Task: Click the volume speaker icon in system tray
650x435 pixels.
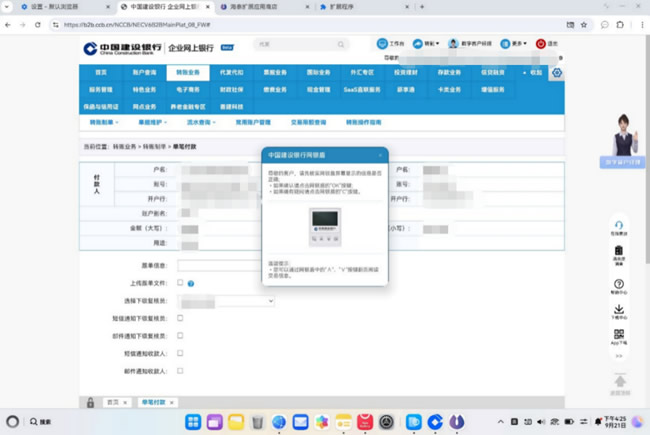Action: 541,422
